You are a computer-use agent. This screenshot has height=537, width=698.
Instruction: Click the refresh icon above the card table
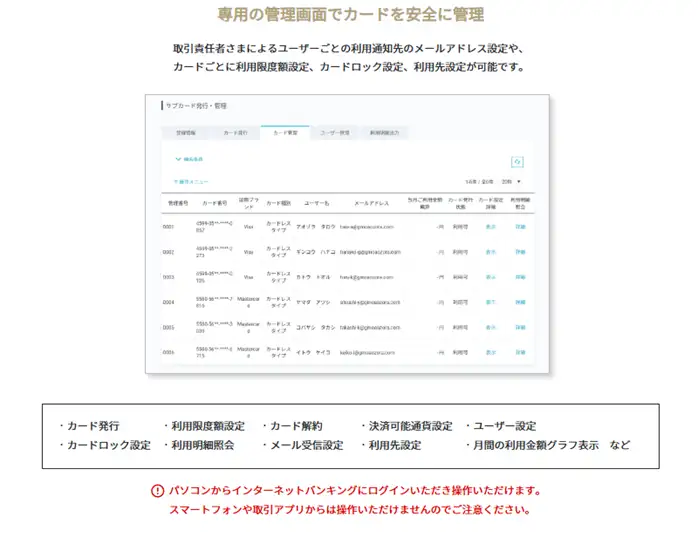pyautogui.click(x=517, y=161)
